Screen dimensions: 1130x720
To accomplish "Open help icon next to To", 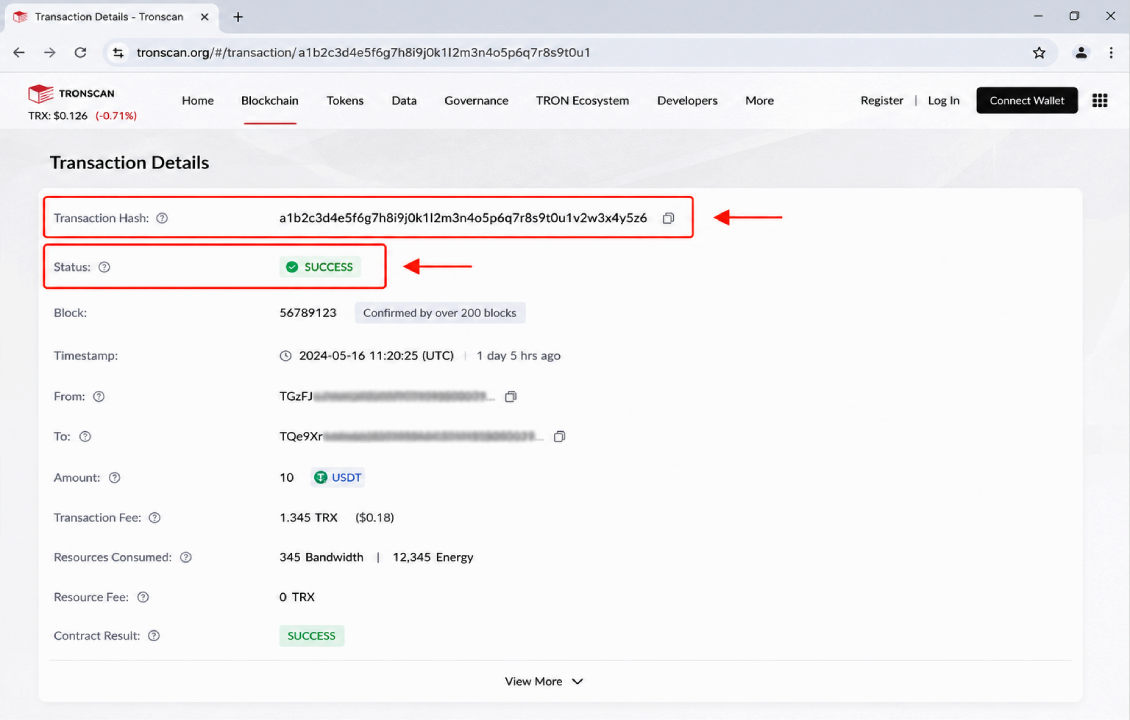I will [85, 436].
